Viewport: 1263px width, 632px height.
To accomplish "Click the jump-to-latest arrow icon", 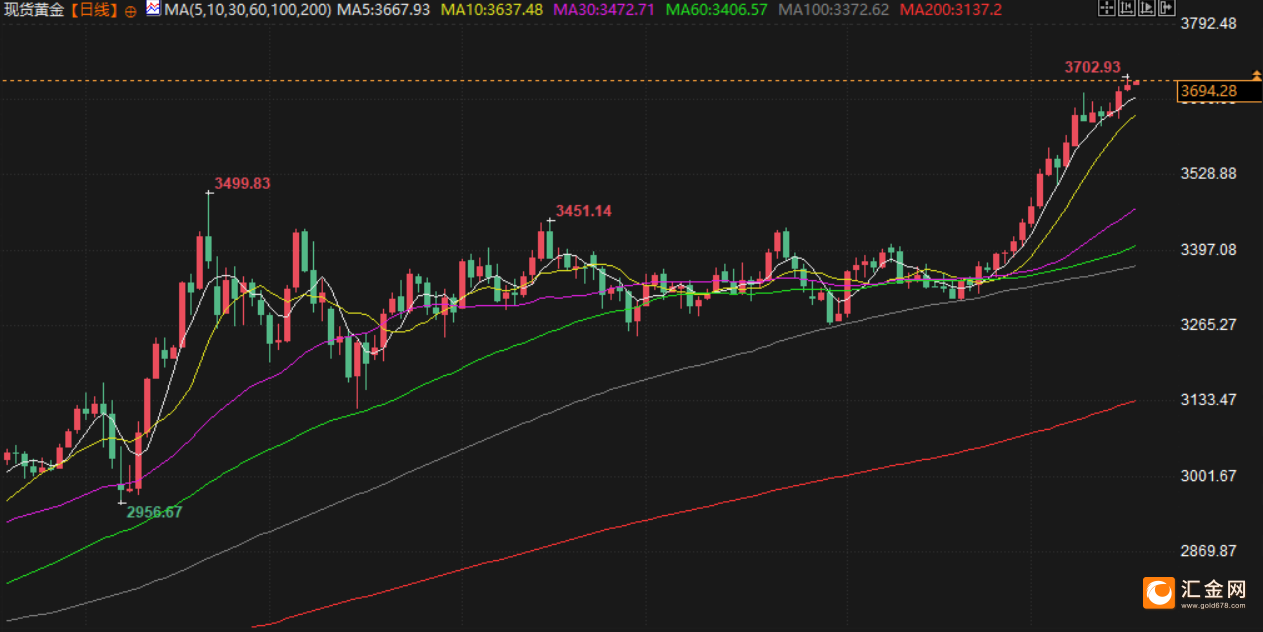I will coord(1167,8).
